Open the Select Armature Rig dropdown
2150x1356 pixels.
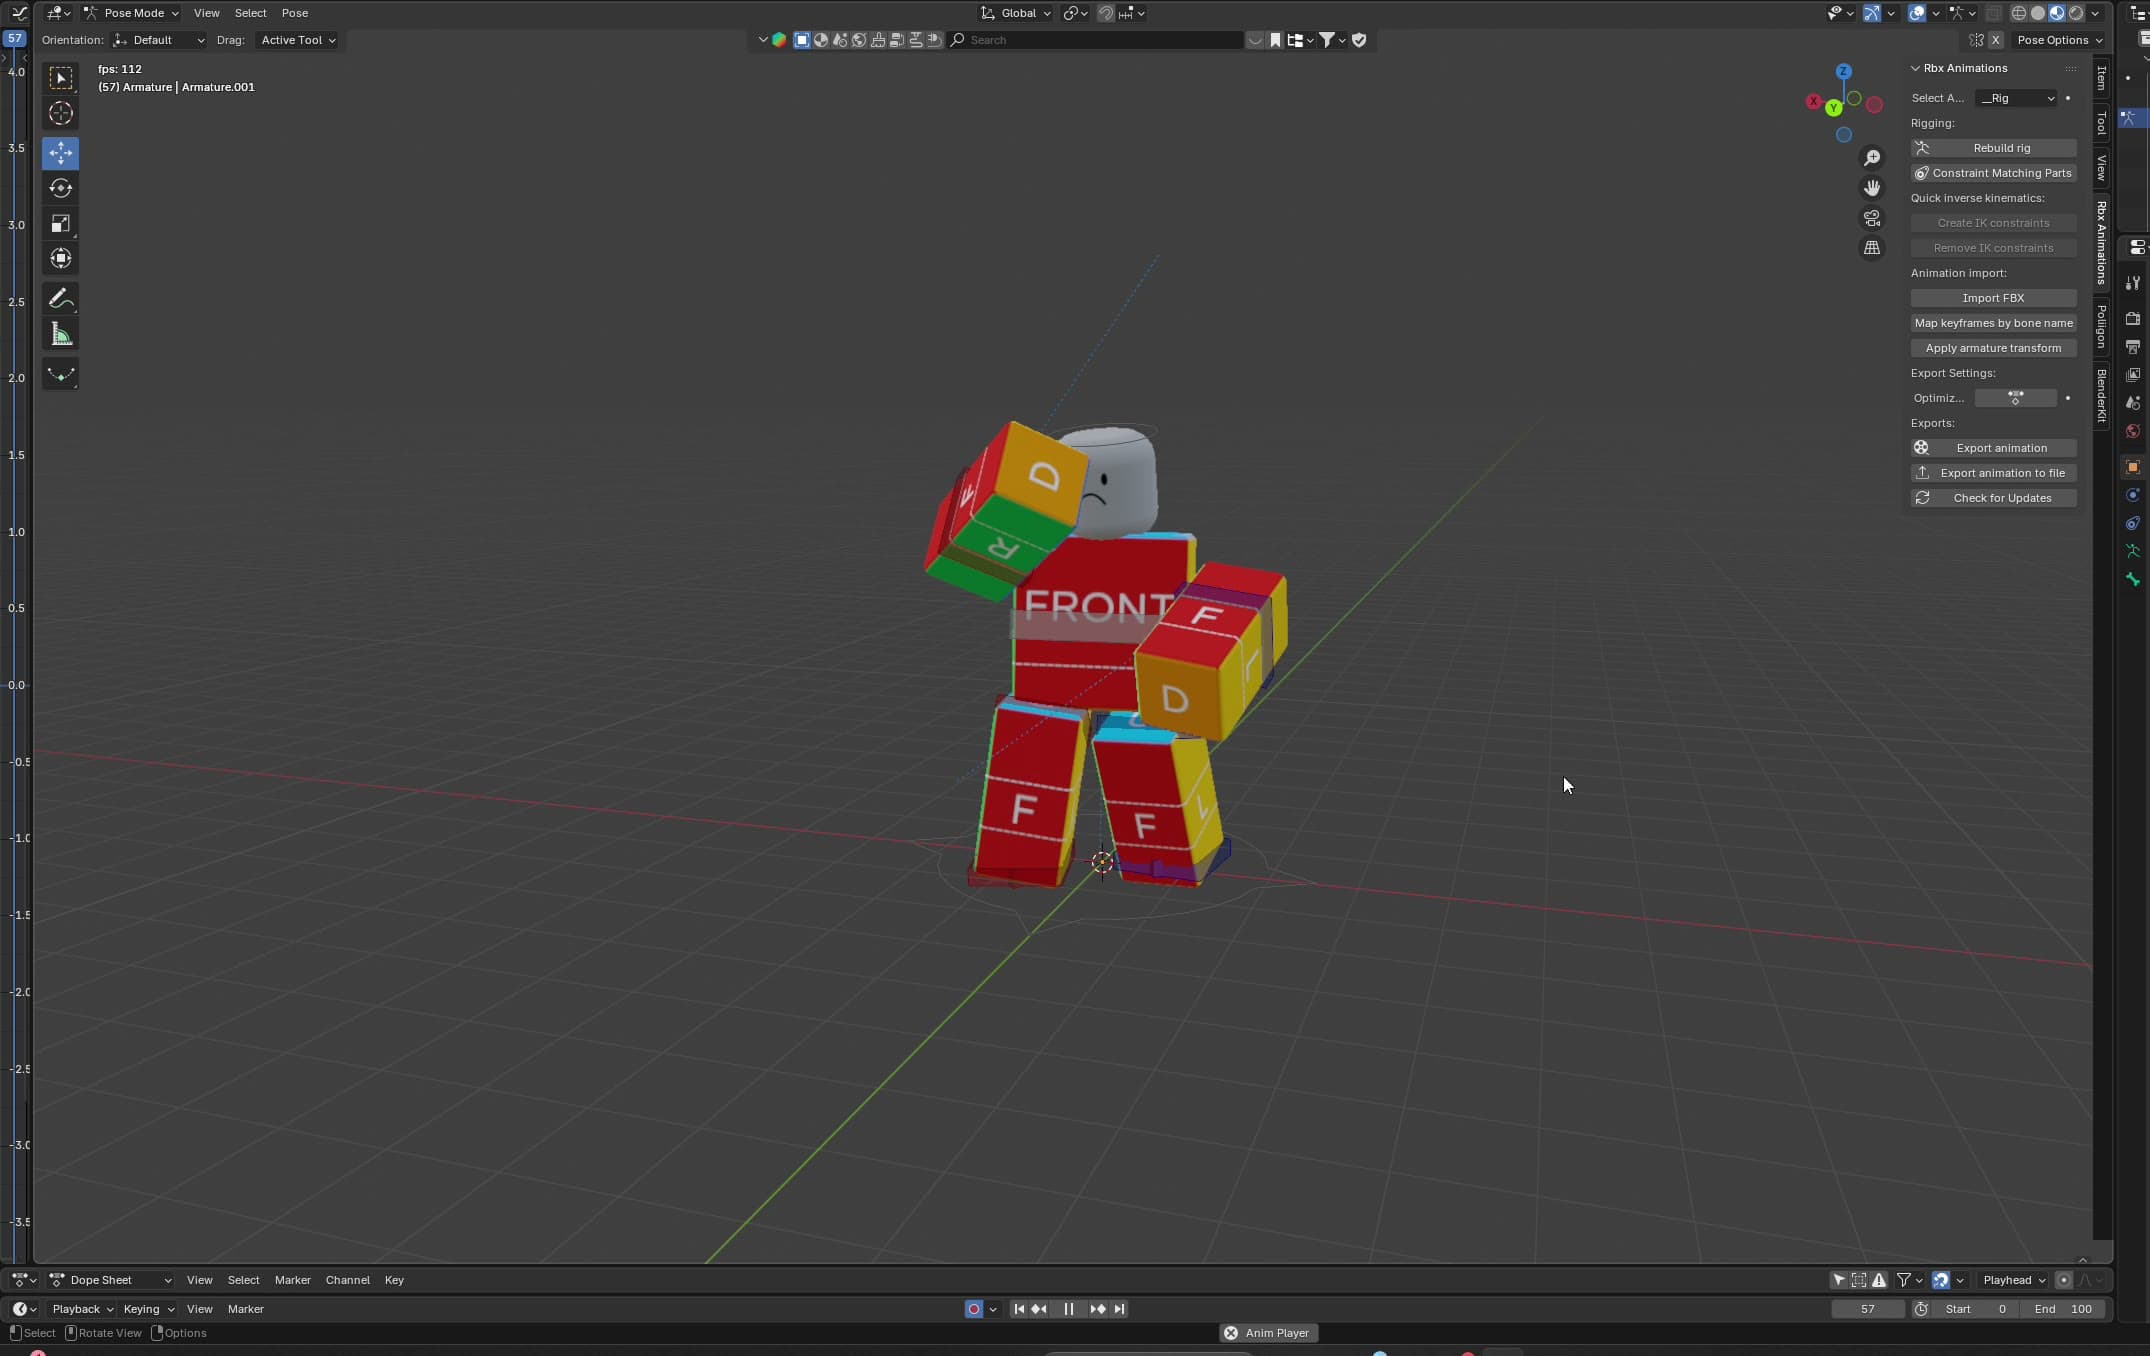click(2016, 98)
